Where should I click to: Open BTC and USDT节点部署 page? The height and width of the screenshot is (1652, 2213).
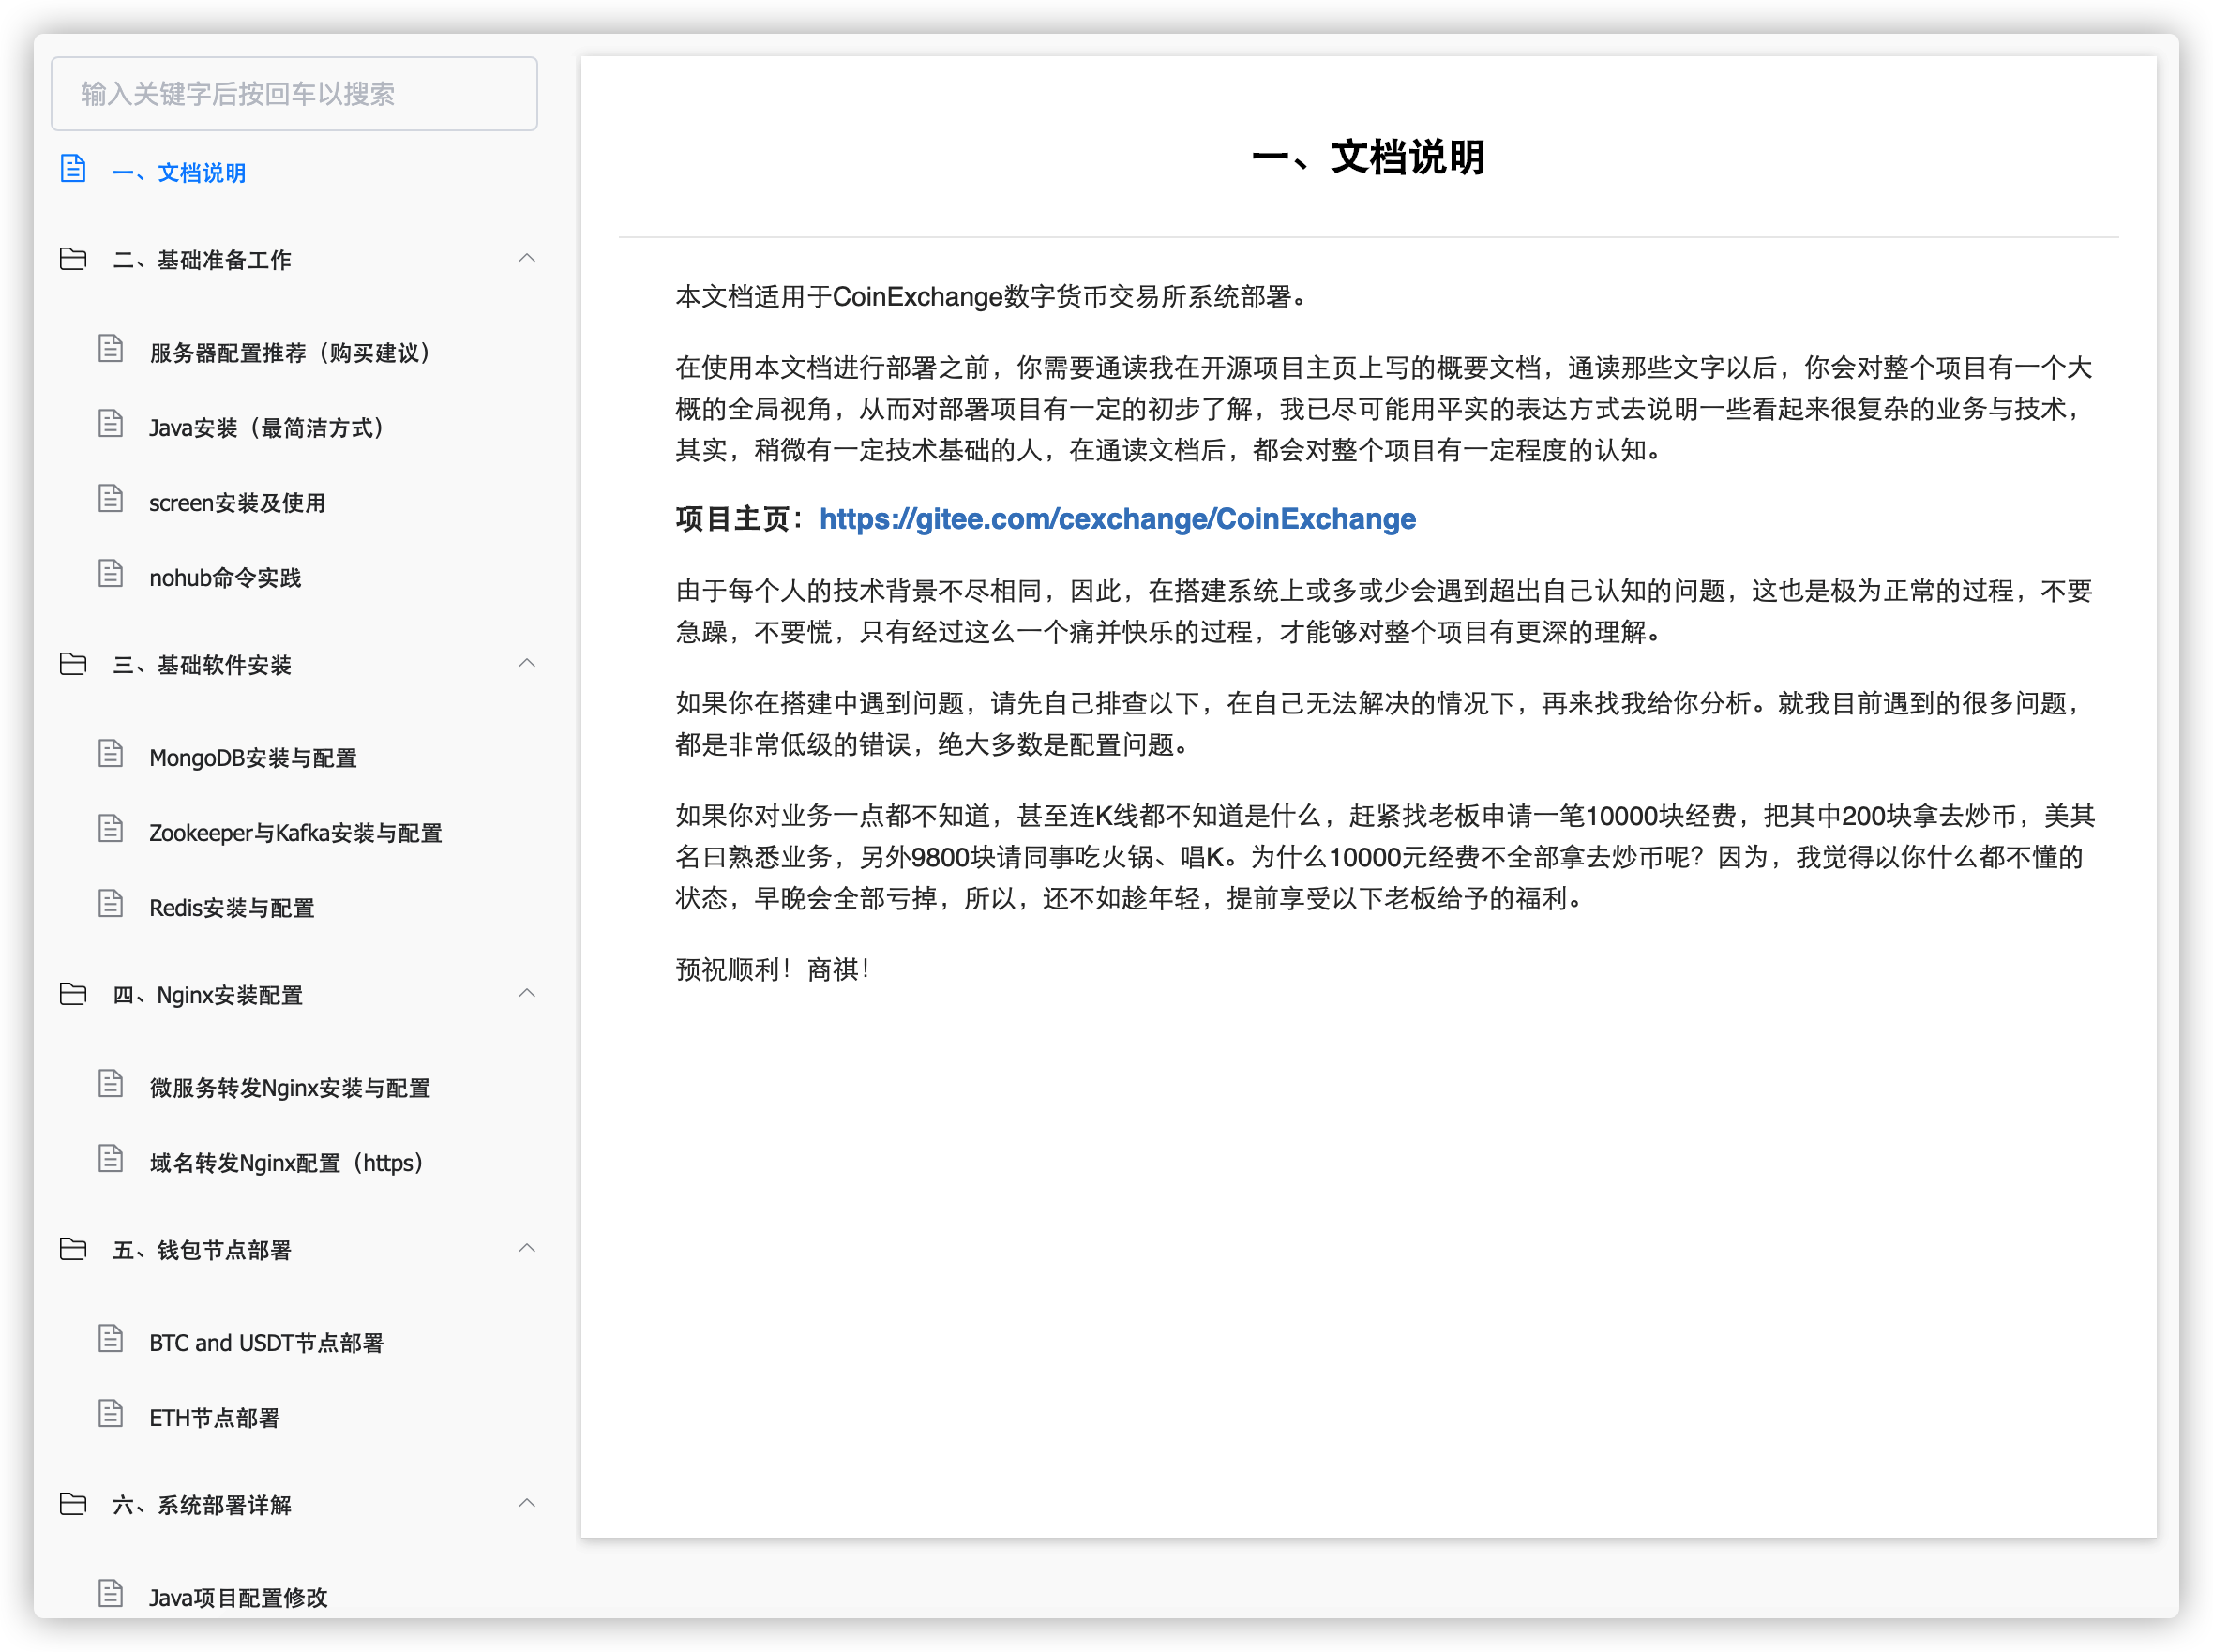266,1343
